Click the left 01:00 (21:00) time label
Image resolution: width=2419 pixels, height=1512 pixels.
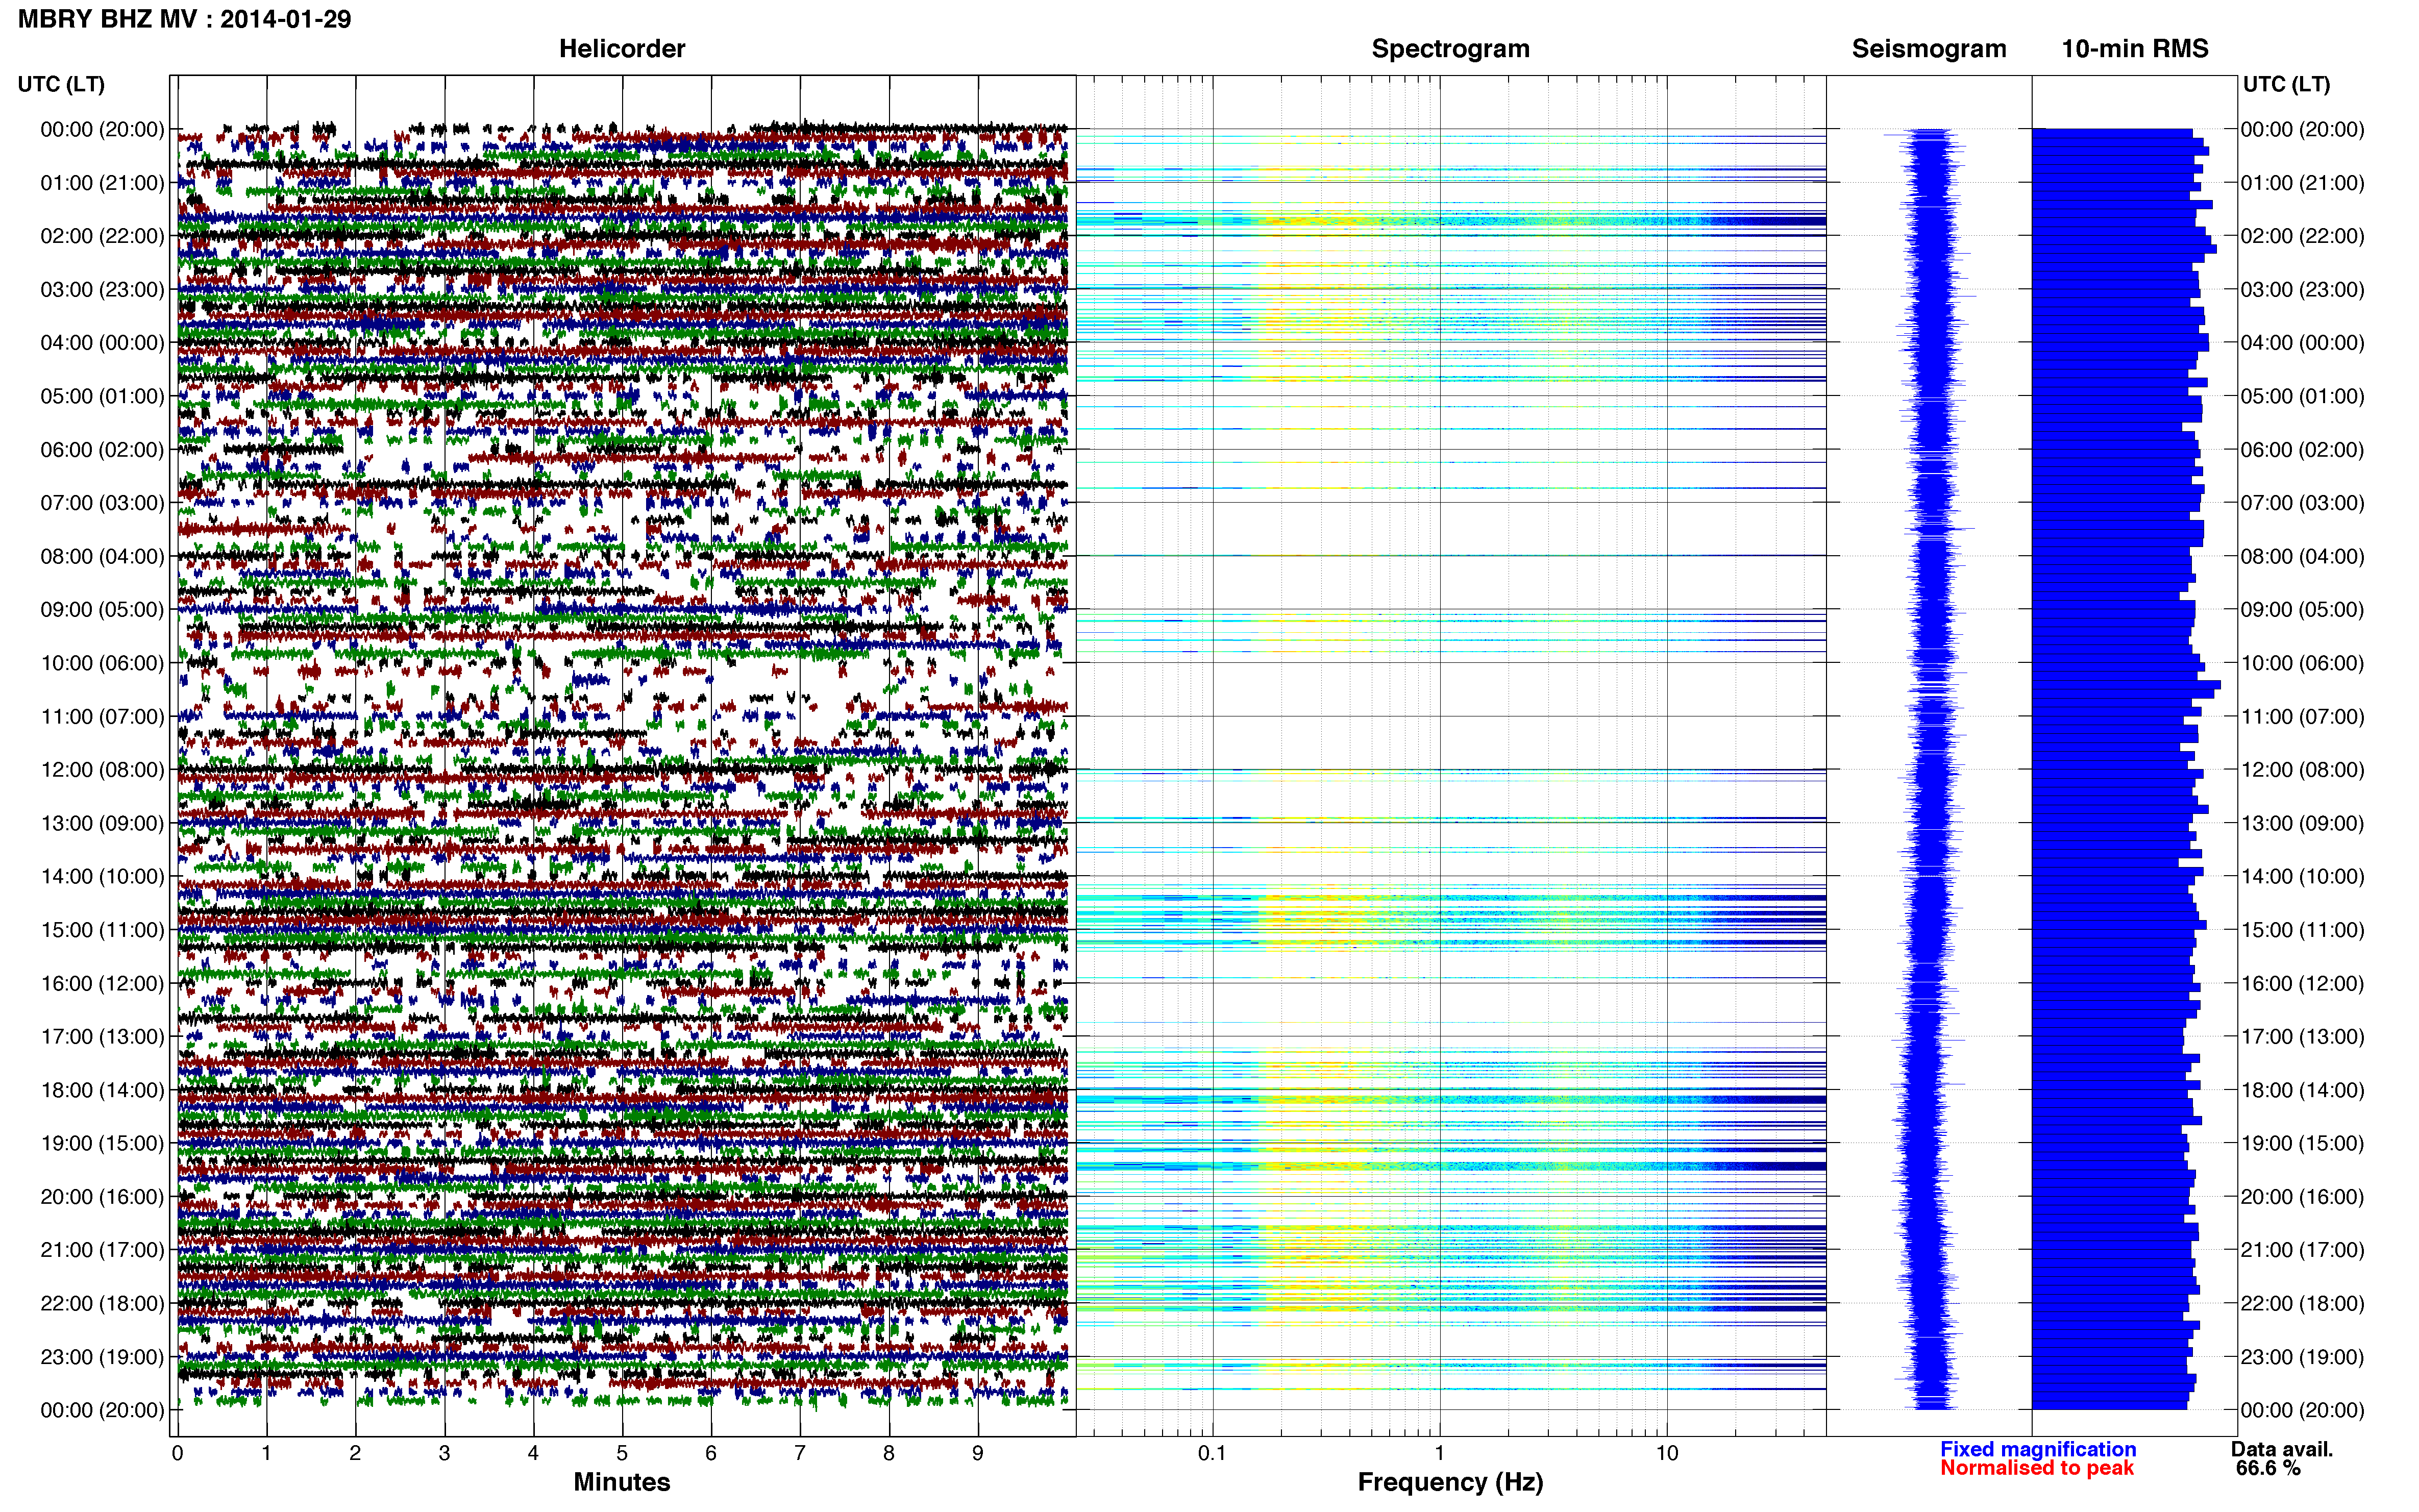click(102, 183)
